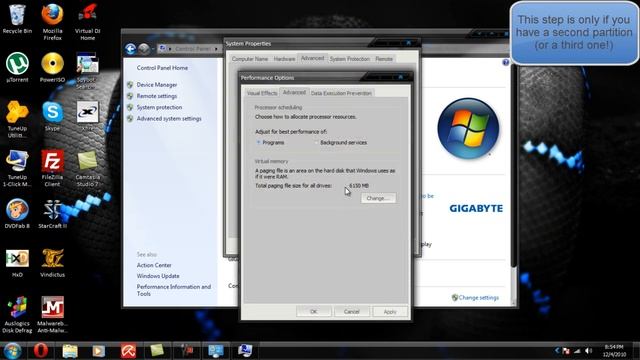Open Remote settings link in sidebar
Viewport: 640px width, 360px height.
tap(157, 96)
